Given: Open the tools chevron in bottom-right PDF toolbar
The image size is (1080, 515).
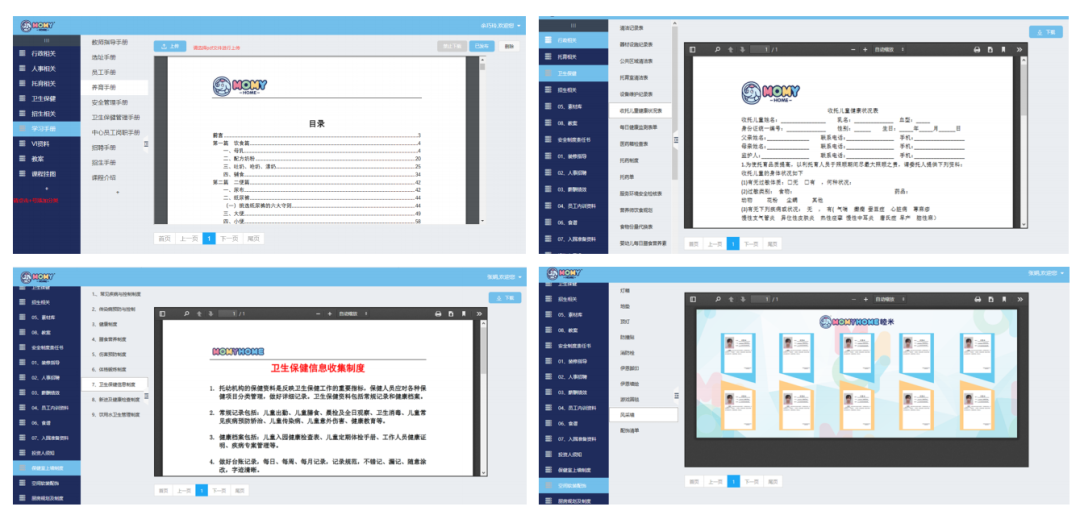Looking at the screenshot, I should click(x=1019, y=299).
